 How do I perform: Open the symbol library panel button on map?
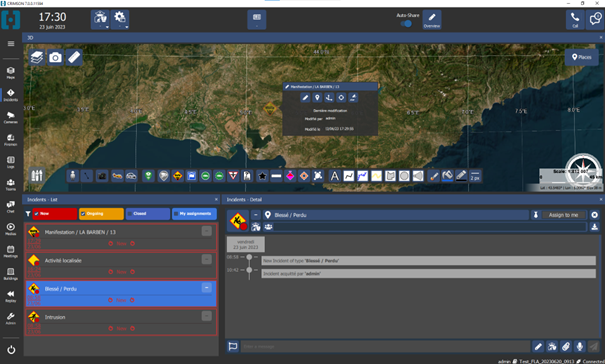37,176
